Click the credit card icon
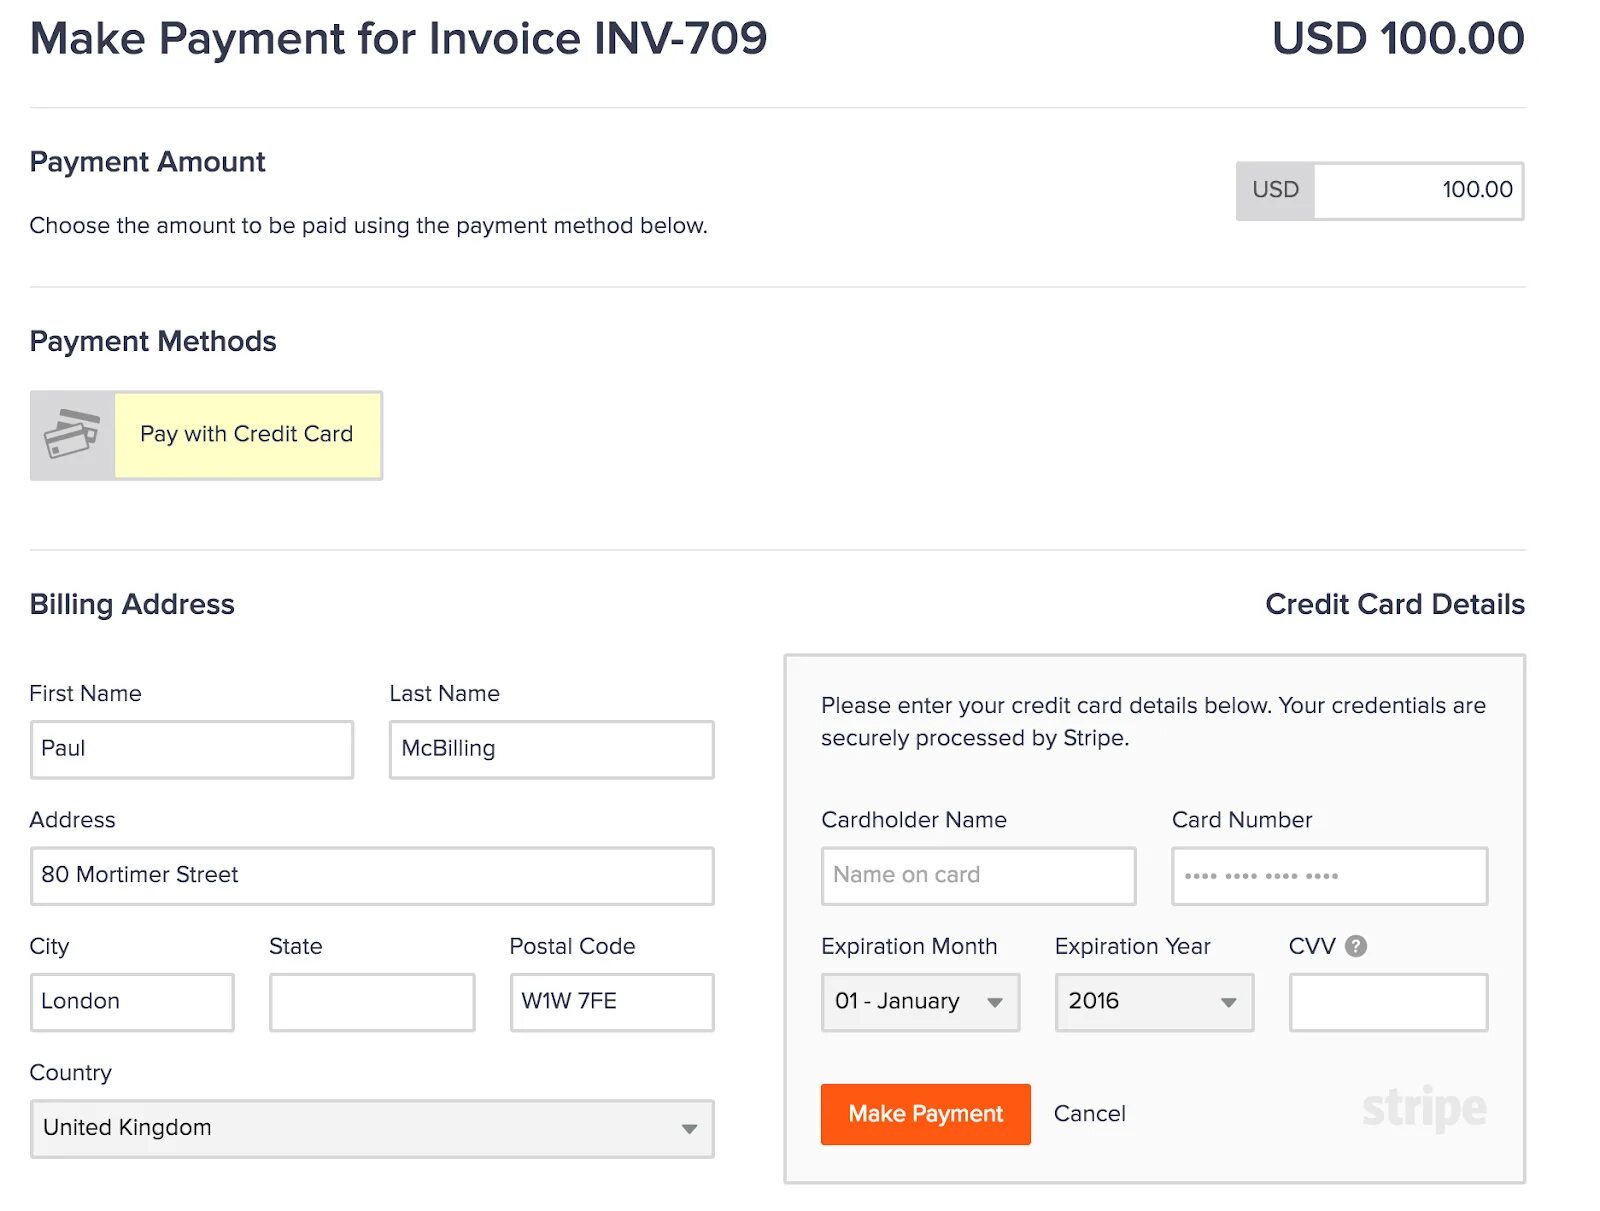The height and width of the screenshot is (1211, 1600). pos(72,435)
